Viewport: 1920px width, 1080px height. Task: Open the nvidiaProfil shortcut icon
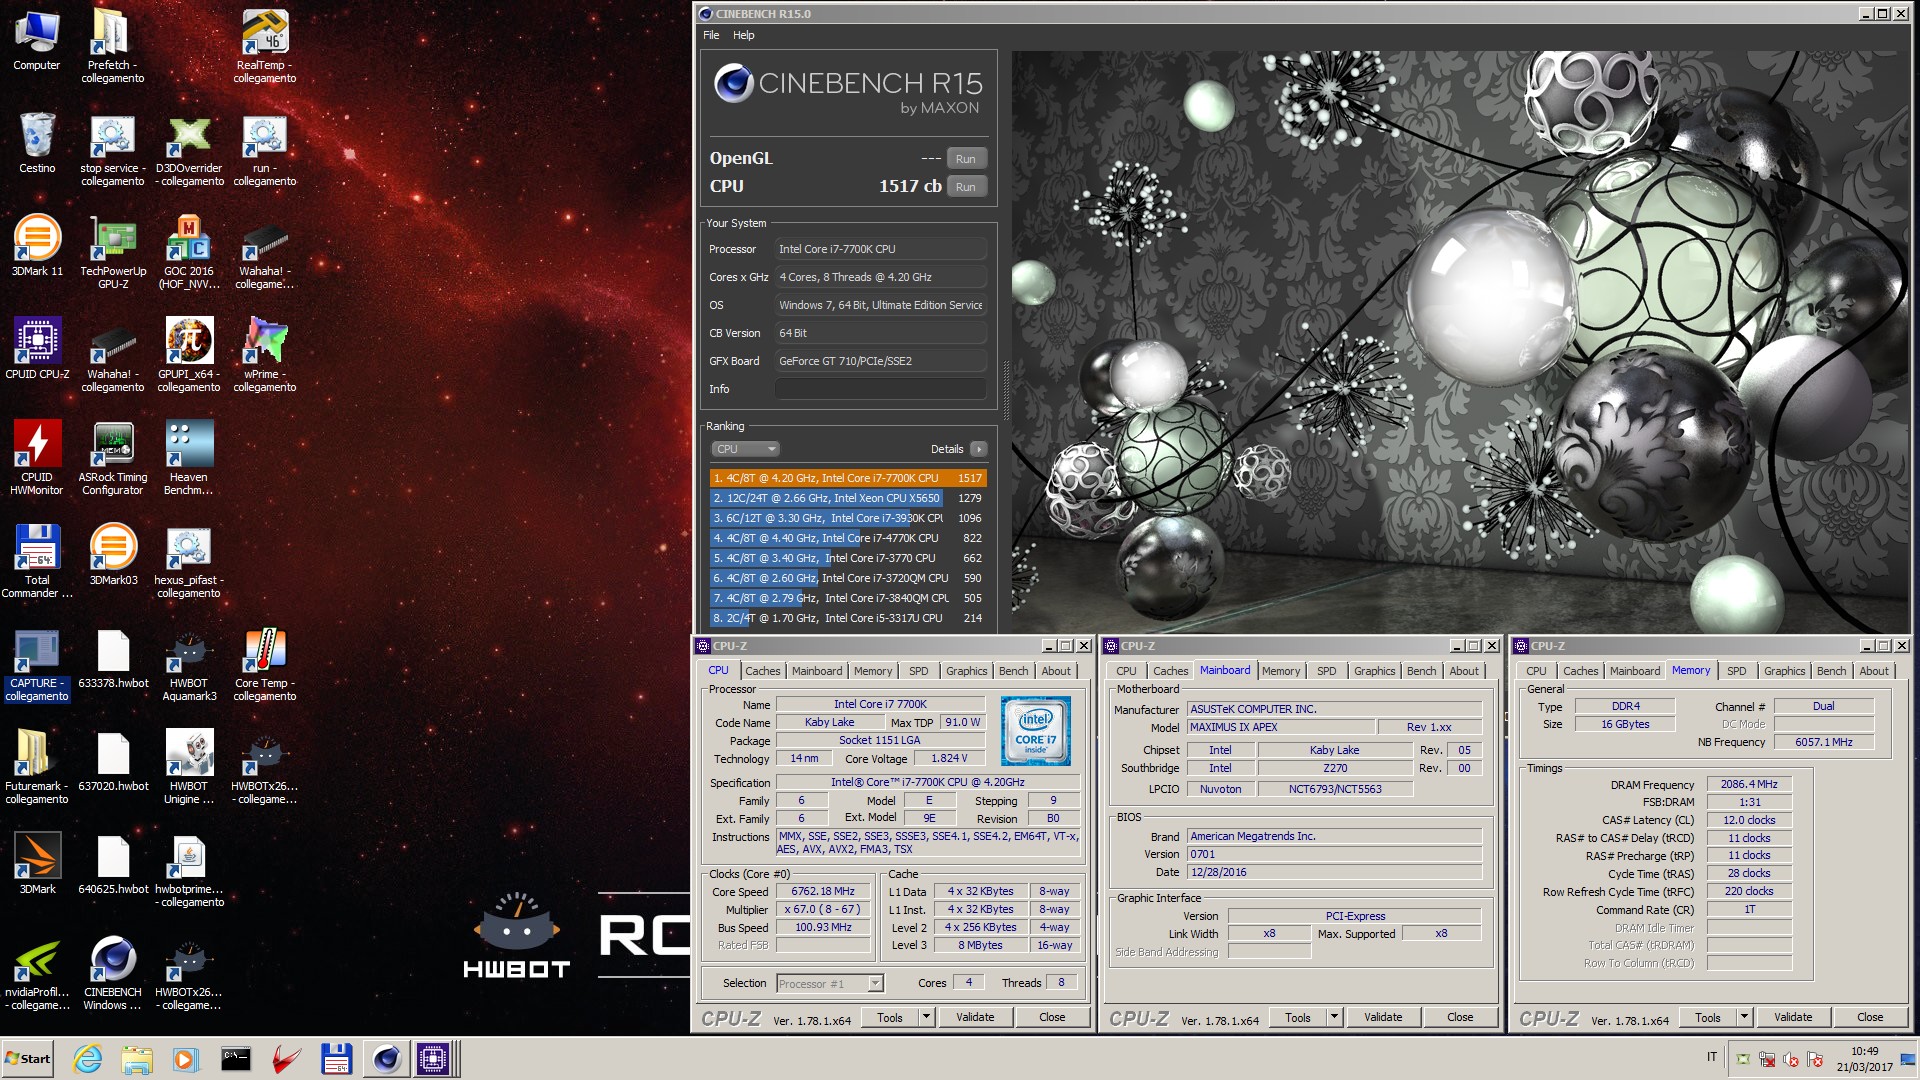(x=37, y=974)
